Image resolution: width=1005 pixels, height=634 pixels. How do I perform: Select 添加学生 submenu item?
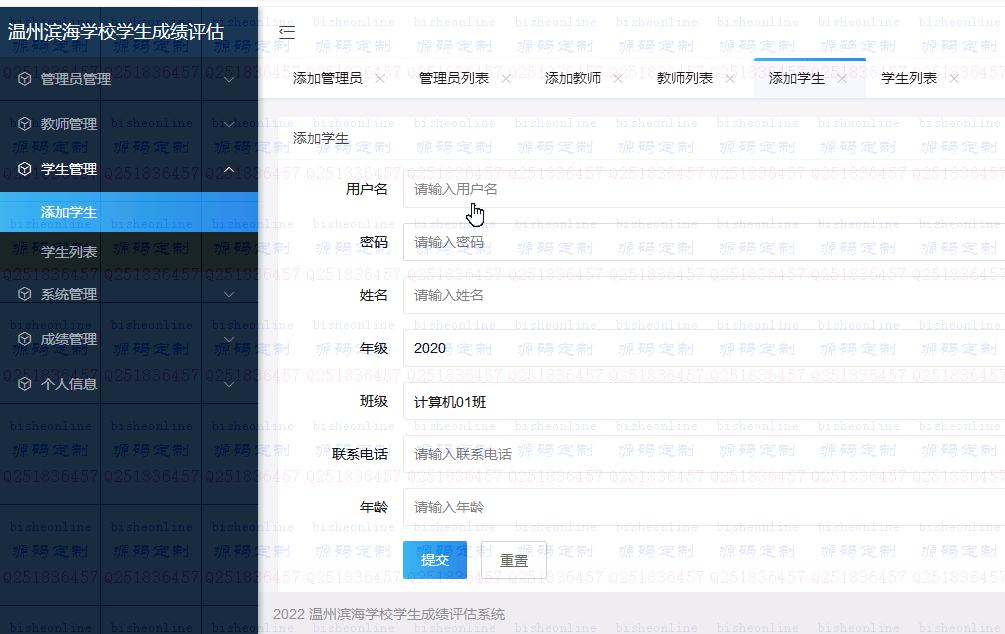pos(129,212)
